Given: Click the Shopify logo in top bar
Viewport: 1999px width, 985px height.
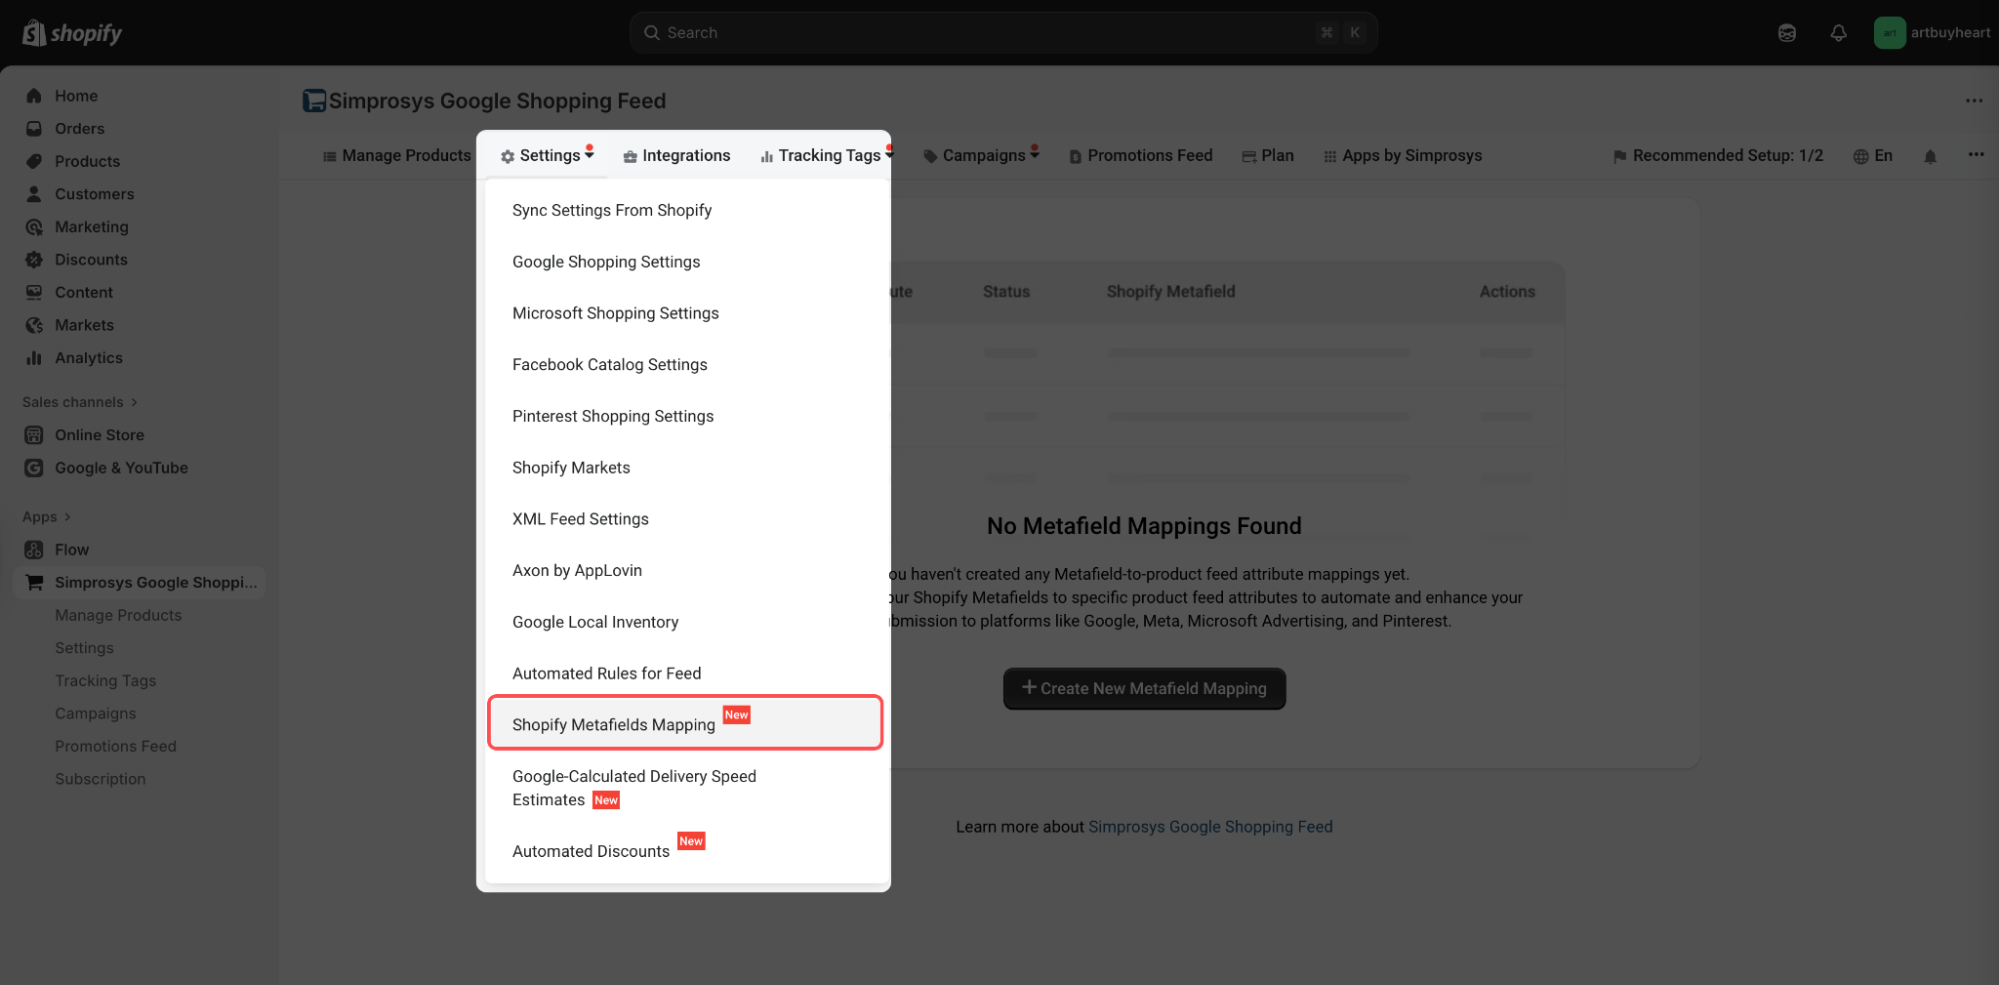Looking at the screenshot, I should pos(72,33).
